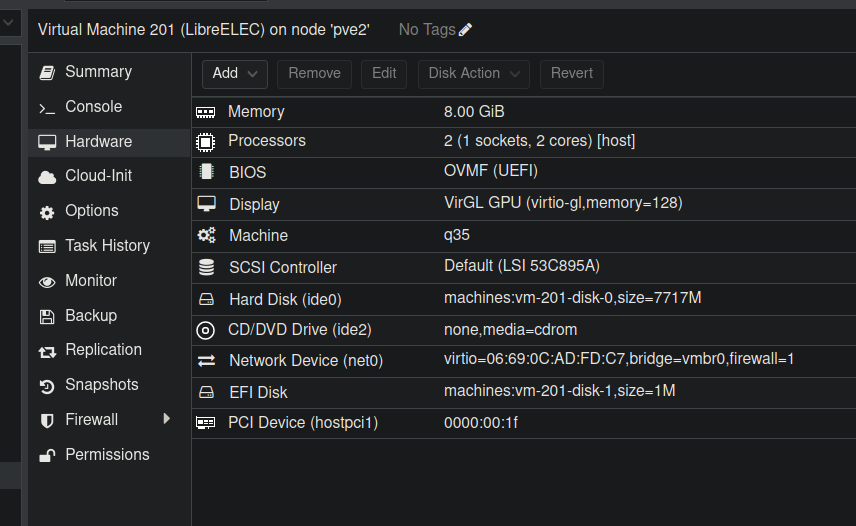Click the Summary notebook icon in sidebar
856x526 pixels.
(x=46, y=72)
